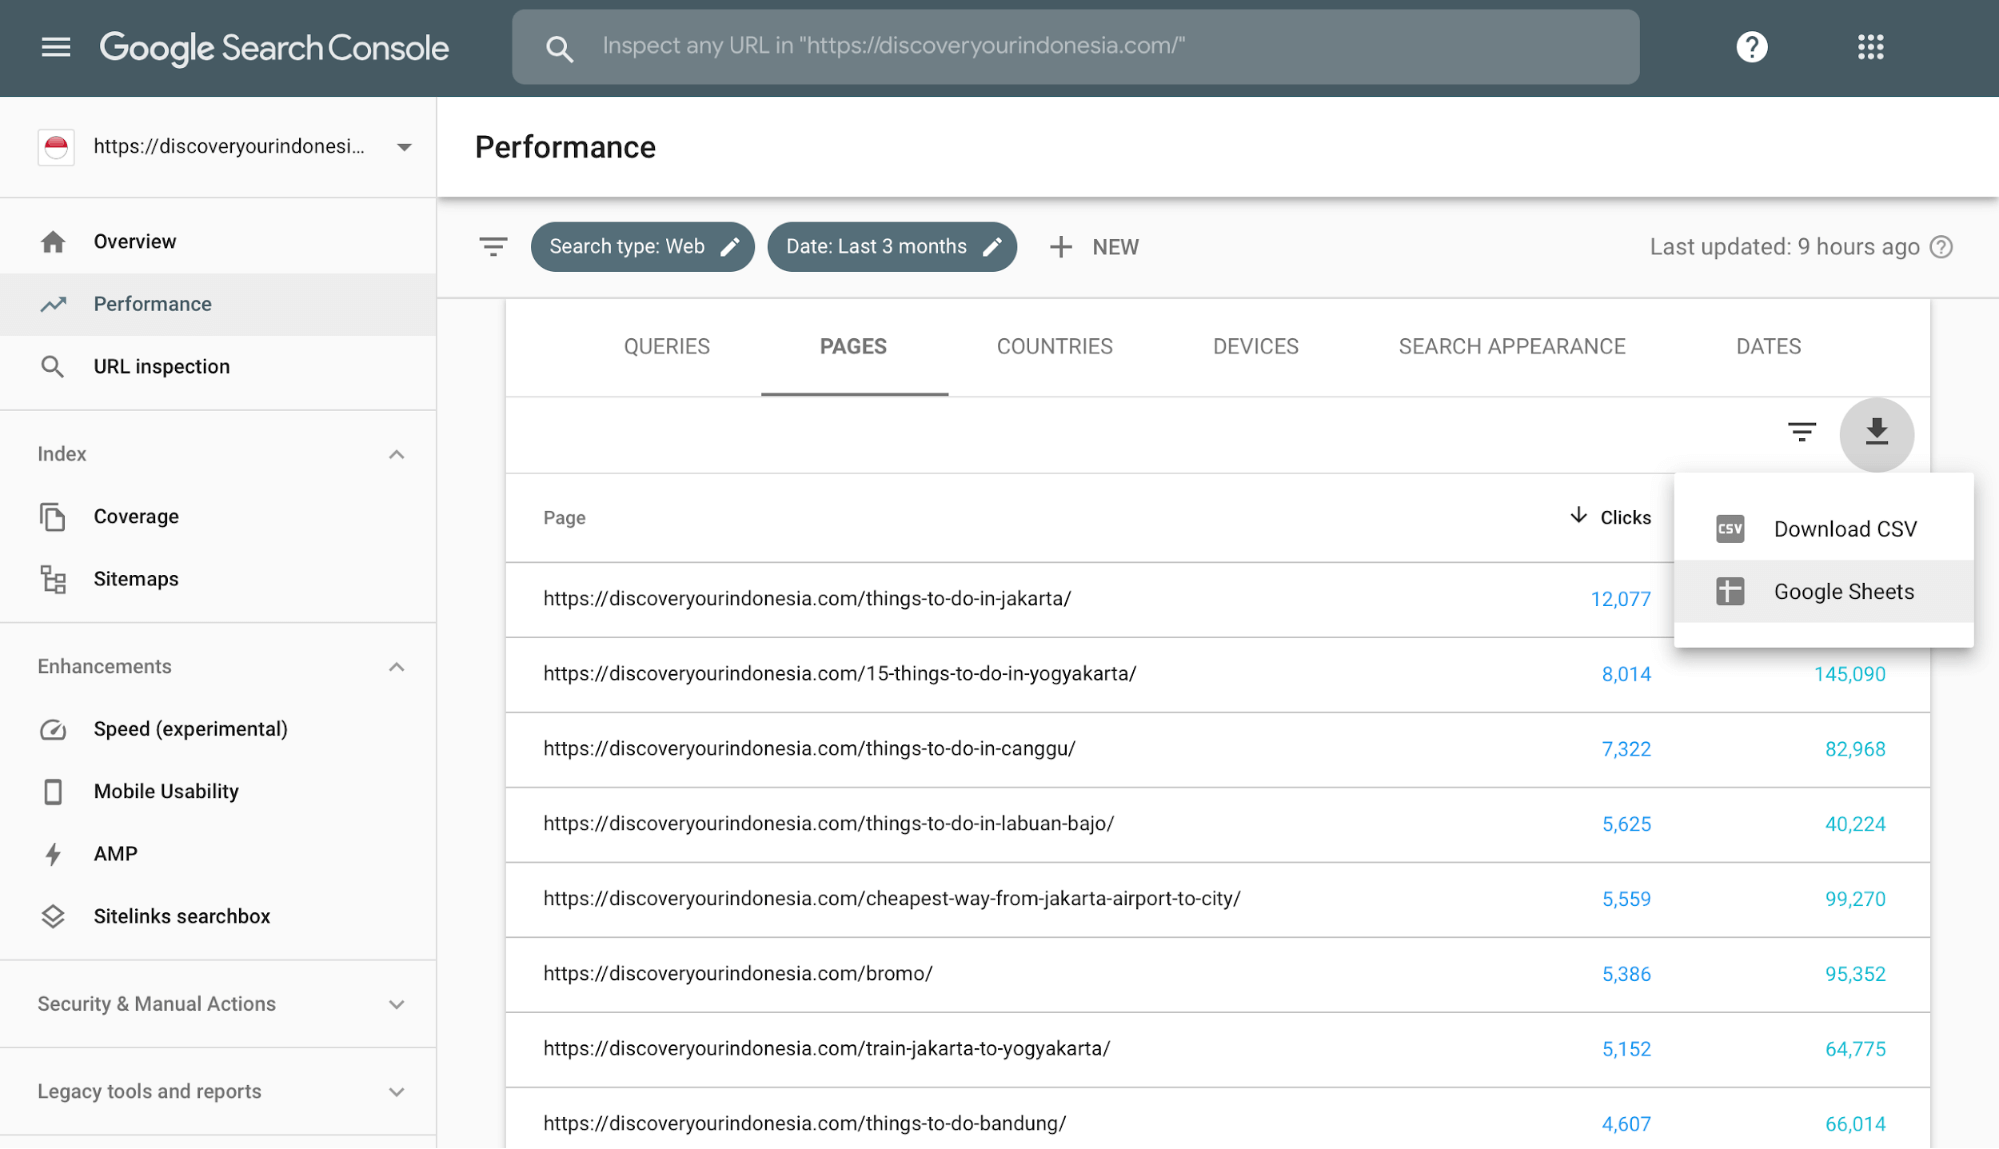Viewport: 1999px width, 1149px height.
Task: Switch to the Queries tab
Action: 667,346
